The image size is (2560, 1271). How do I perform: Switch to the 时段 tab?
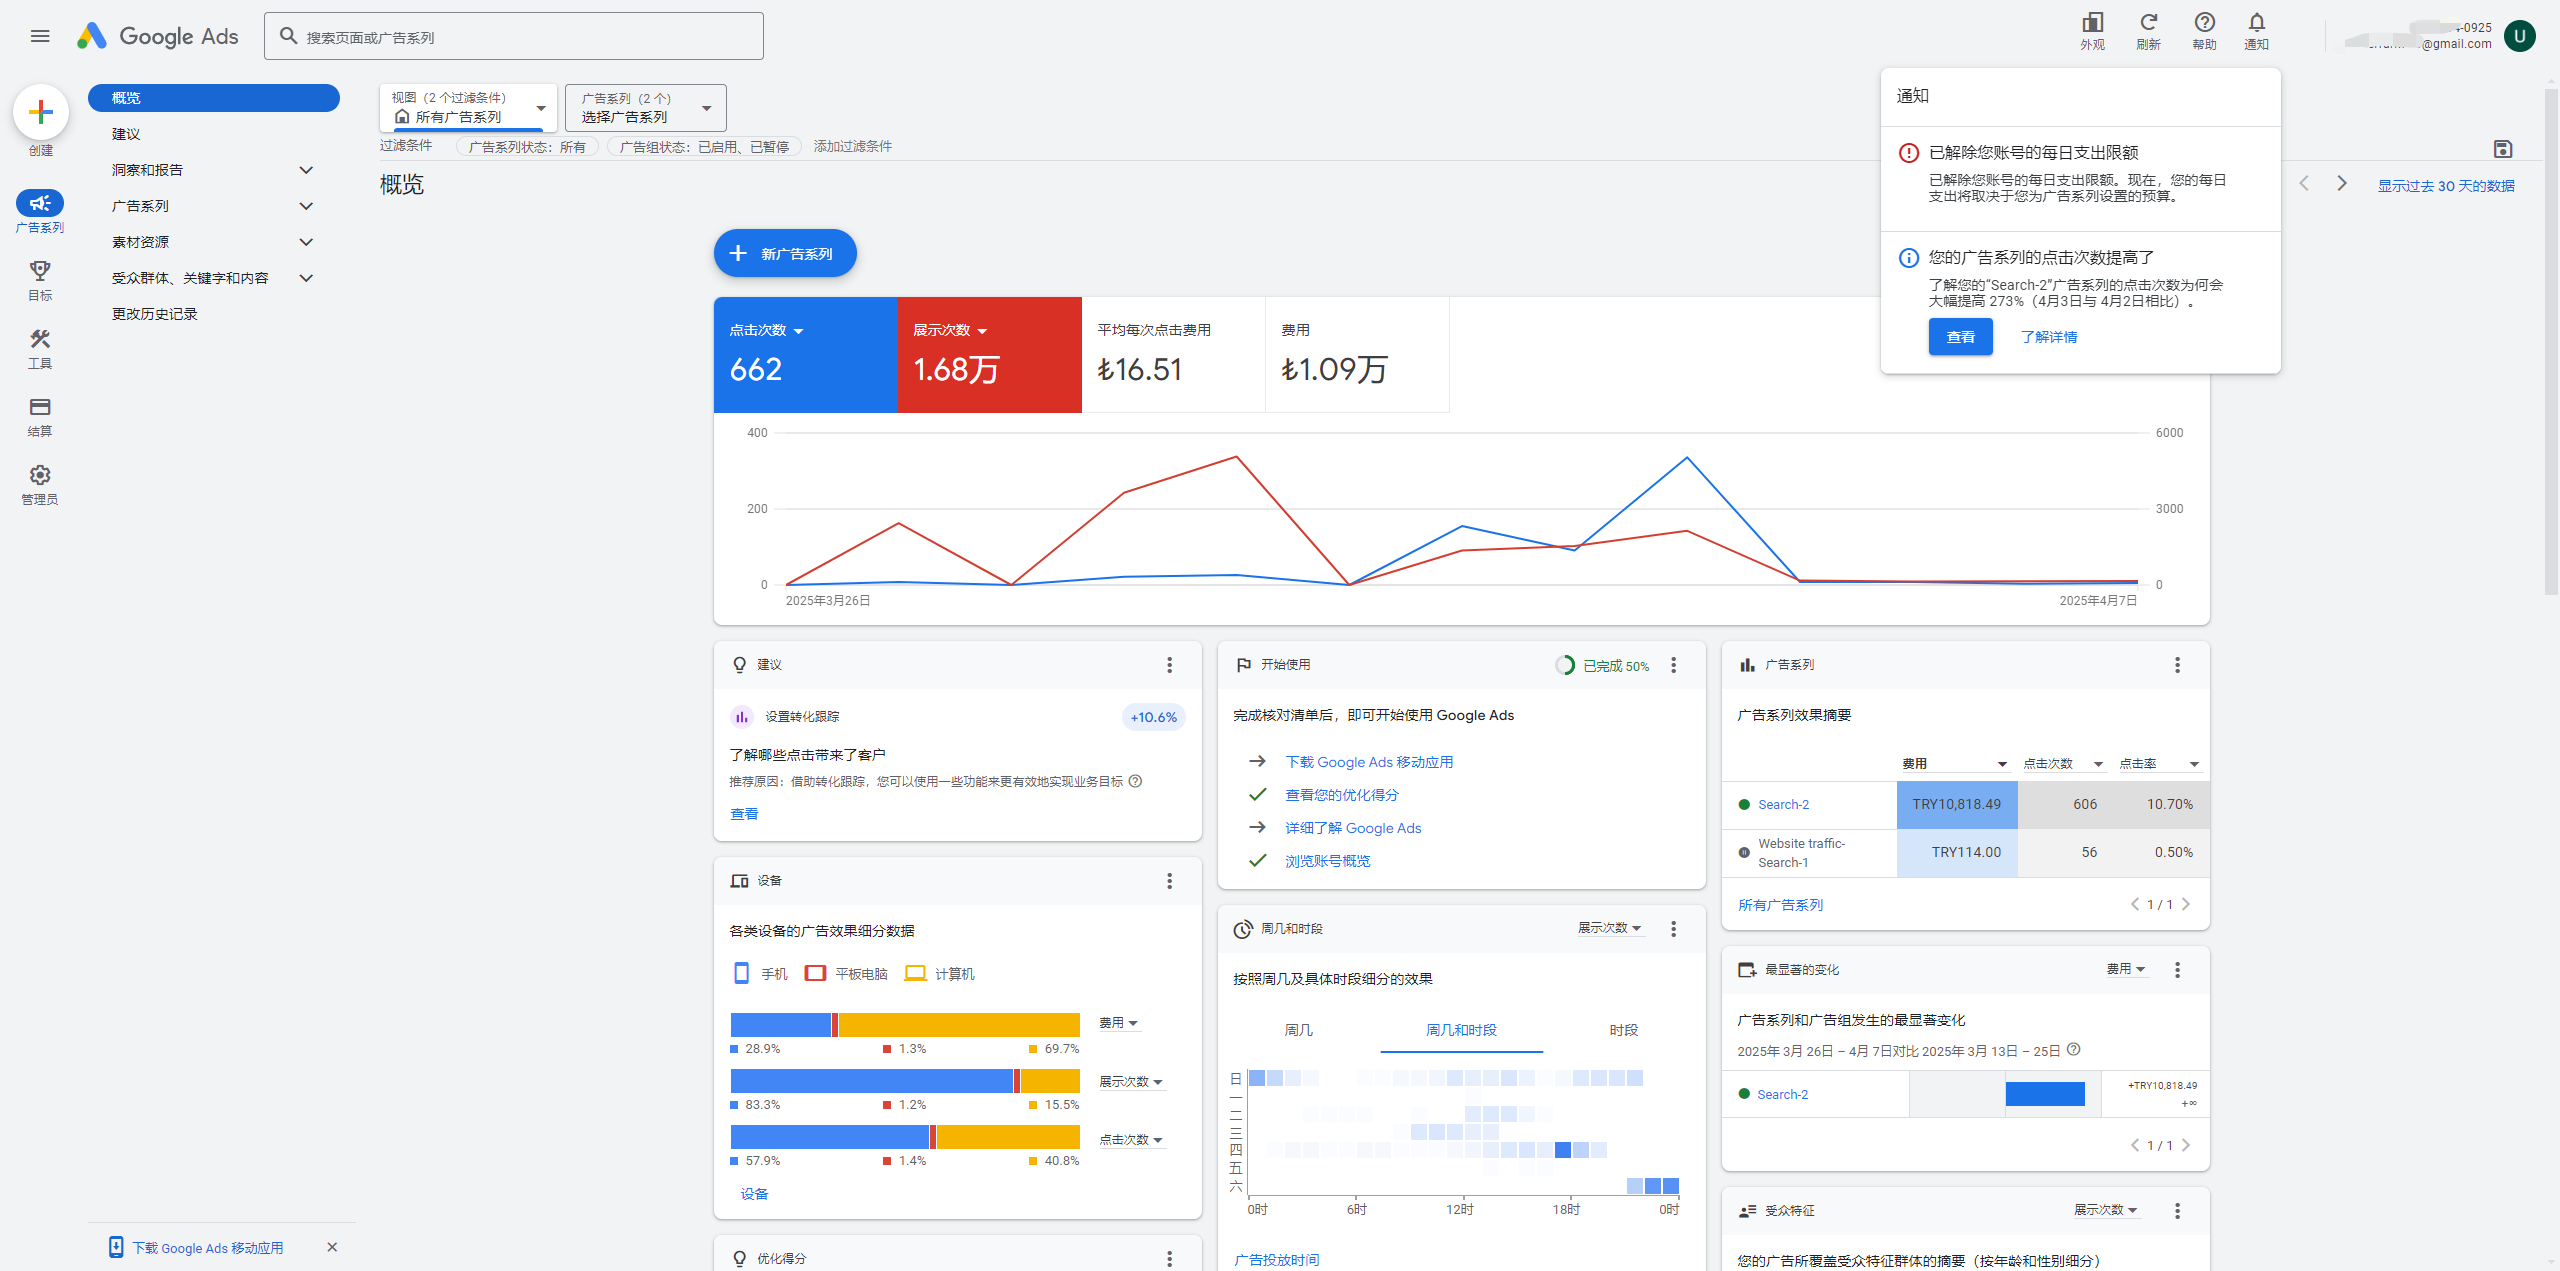1624,1030
